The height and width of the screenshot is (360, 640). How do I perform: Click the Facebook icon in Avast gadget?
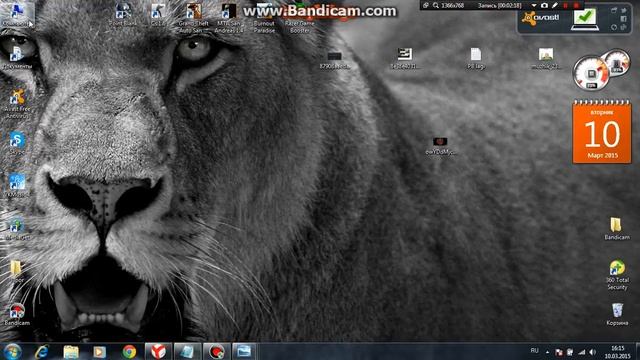pos(624,19)
